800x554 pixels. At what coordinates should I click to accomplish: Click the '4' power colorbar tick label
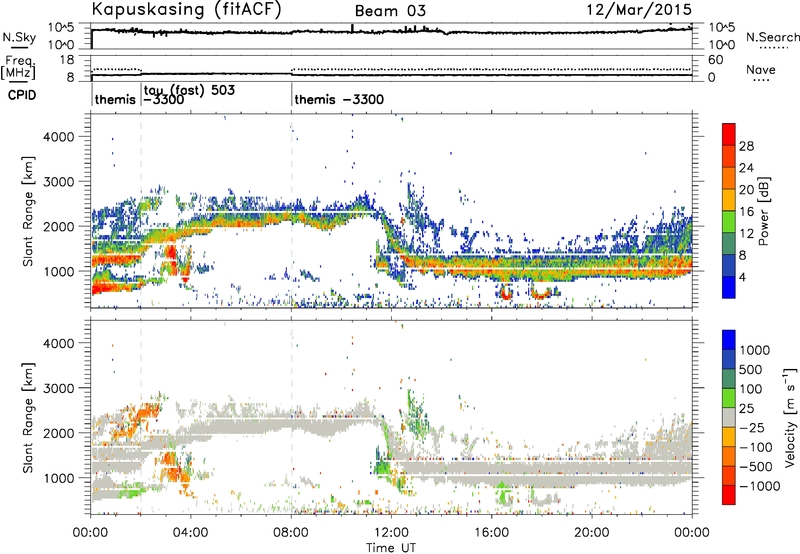tap(743, 277)
